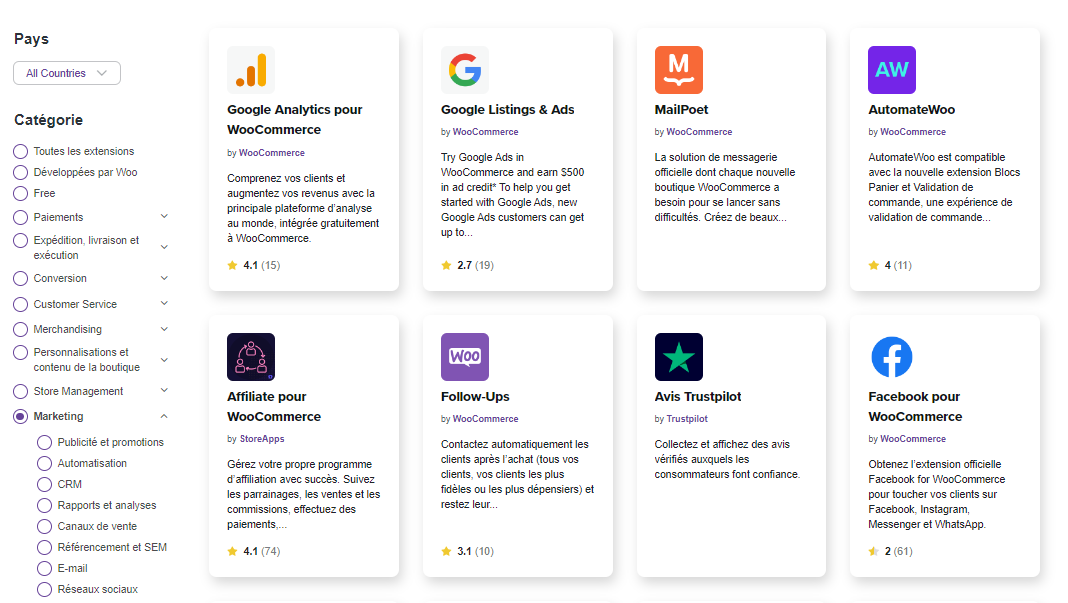Open the MailPoet logo icon
1068x603 pixels.
[678, 70]
